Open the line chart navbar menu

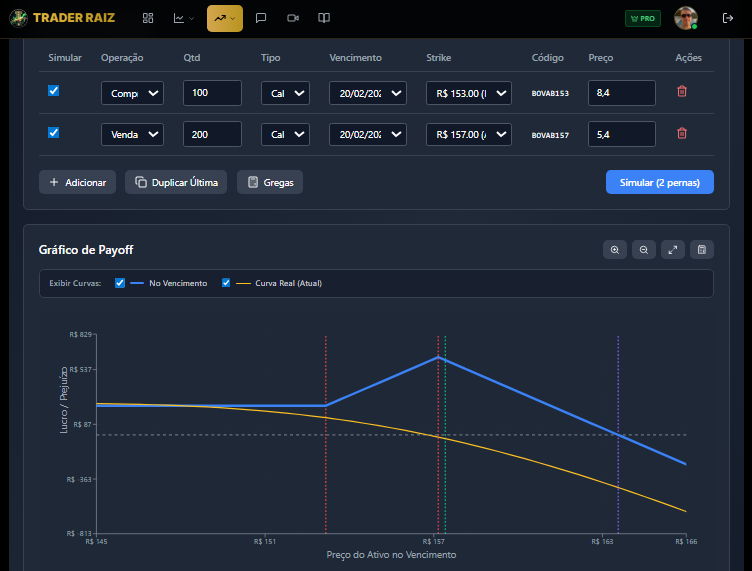[x=183, y=18]
